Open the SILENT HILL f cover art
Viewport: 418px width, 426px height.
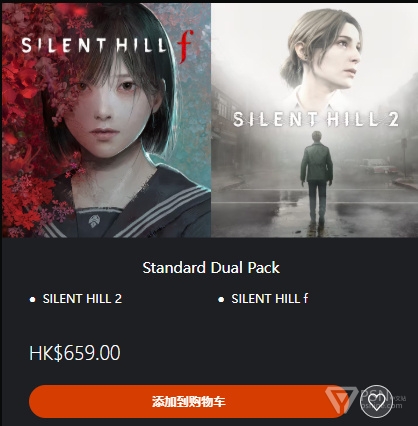(x=107, y=120)
